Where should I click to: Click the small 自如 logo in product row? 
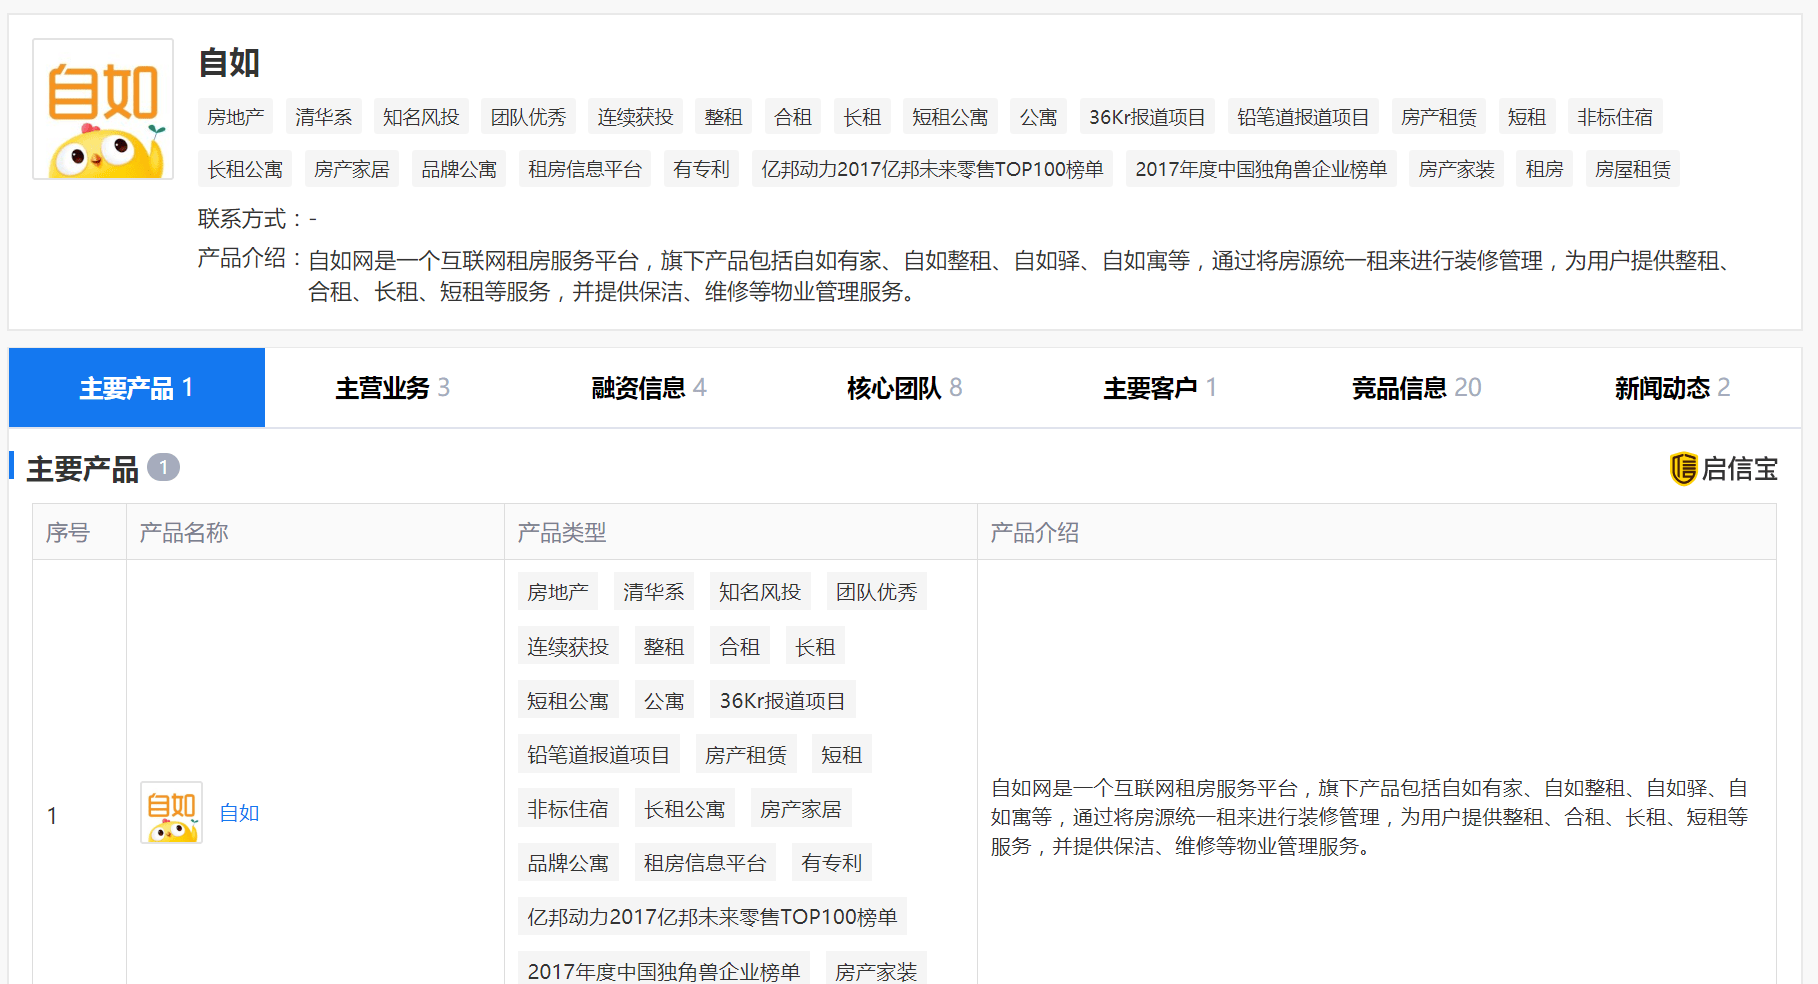[171, 812]
